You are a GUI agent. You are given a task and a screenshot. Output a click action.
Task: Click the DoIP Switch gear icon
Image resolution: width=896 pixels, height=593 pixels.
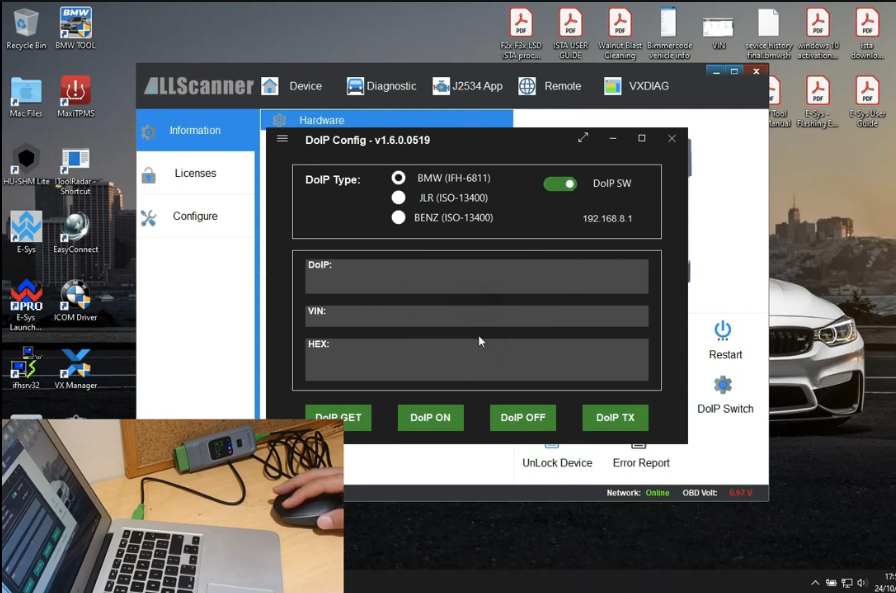[x=723, y=385]
